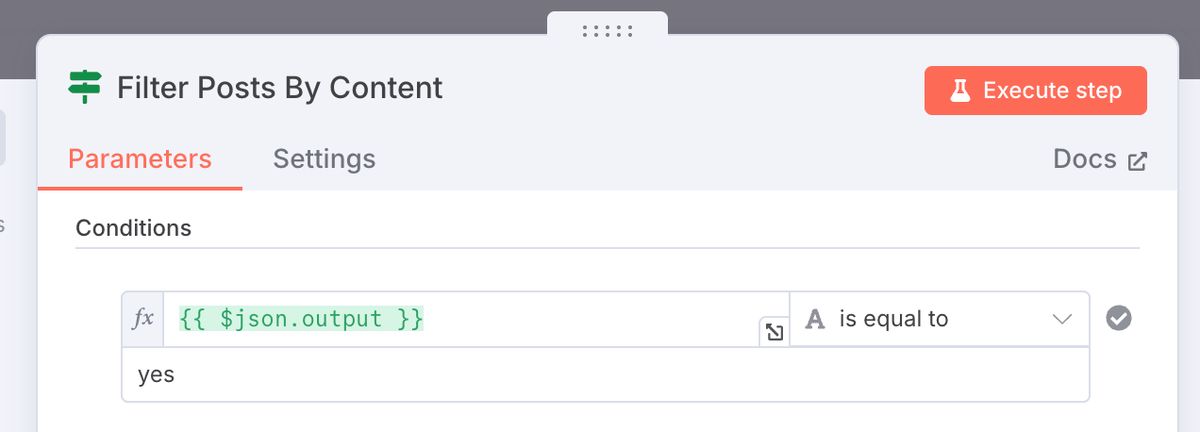Open the Docs link

[1085, 159]
